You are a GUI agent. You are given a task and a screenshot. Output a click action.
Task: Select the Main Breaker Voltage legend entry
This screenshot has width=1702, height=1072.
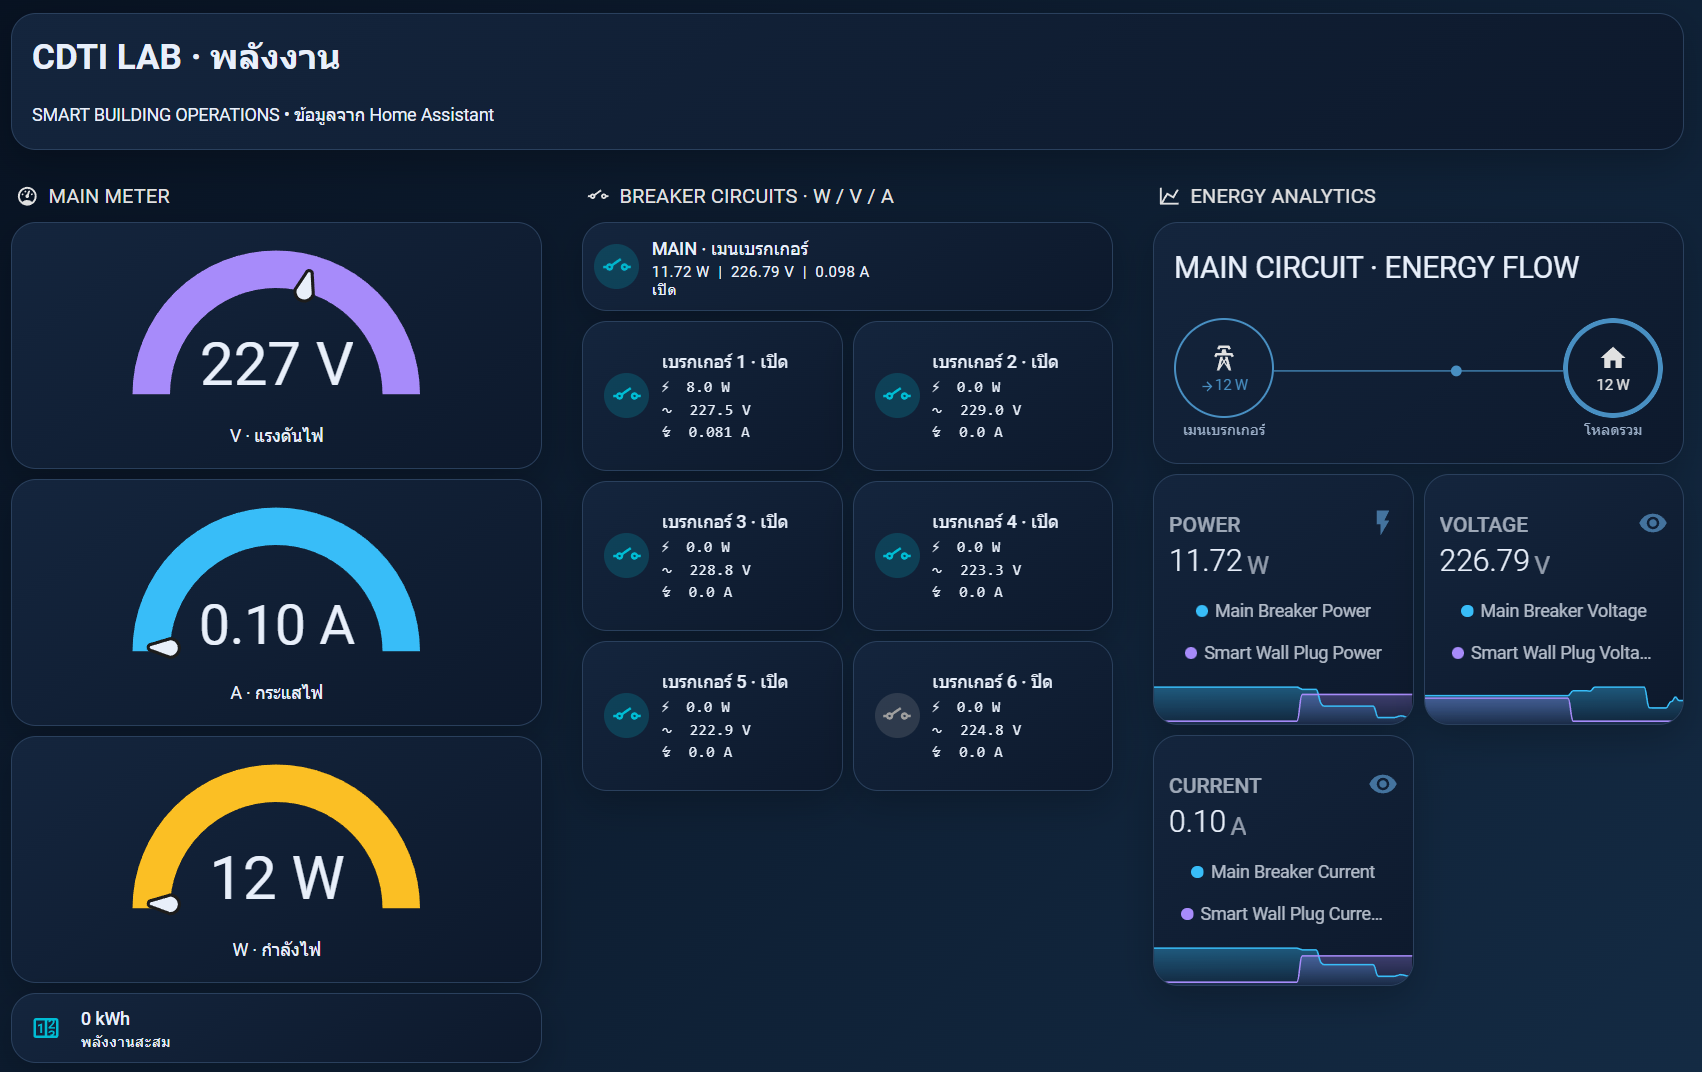[x=1554, y=611]
